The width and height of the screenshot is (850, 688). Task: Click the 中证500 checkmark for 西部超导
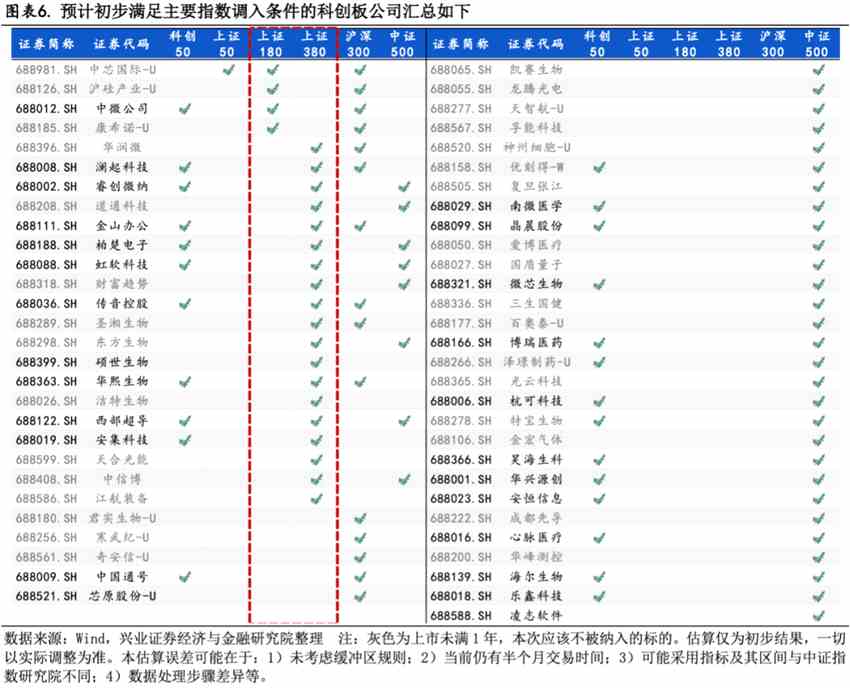[x=404, y=421]
